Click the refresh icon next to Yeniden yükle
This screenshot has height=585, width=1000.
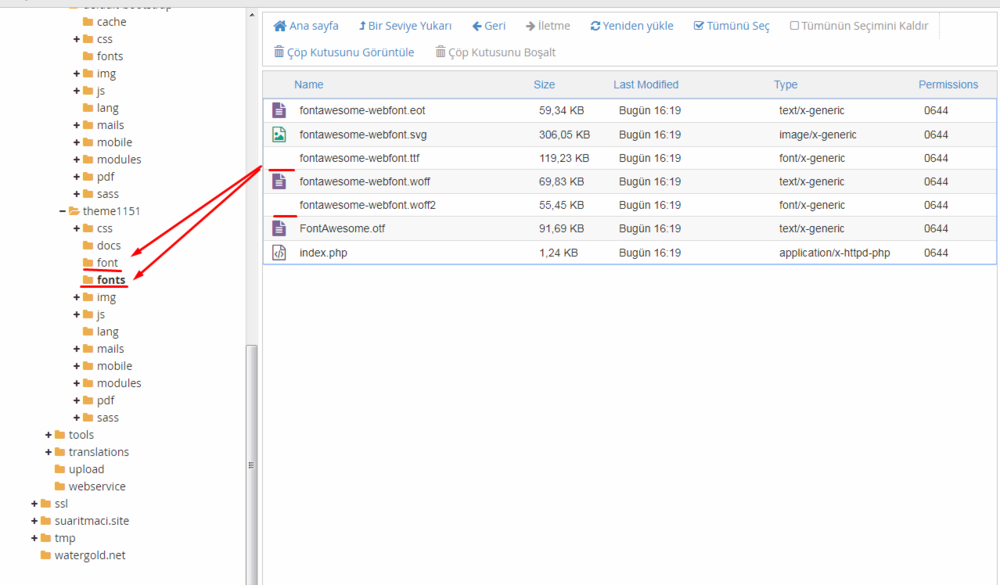click(593, 25)
